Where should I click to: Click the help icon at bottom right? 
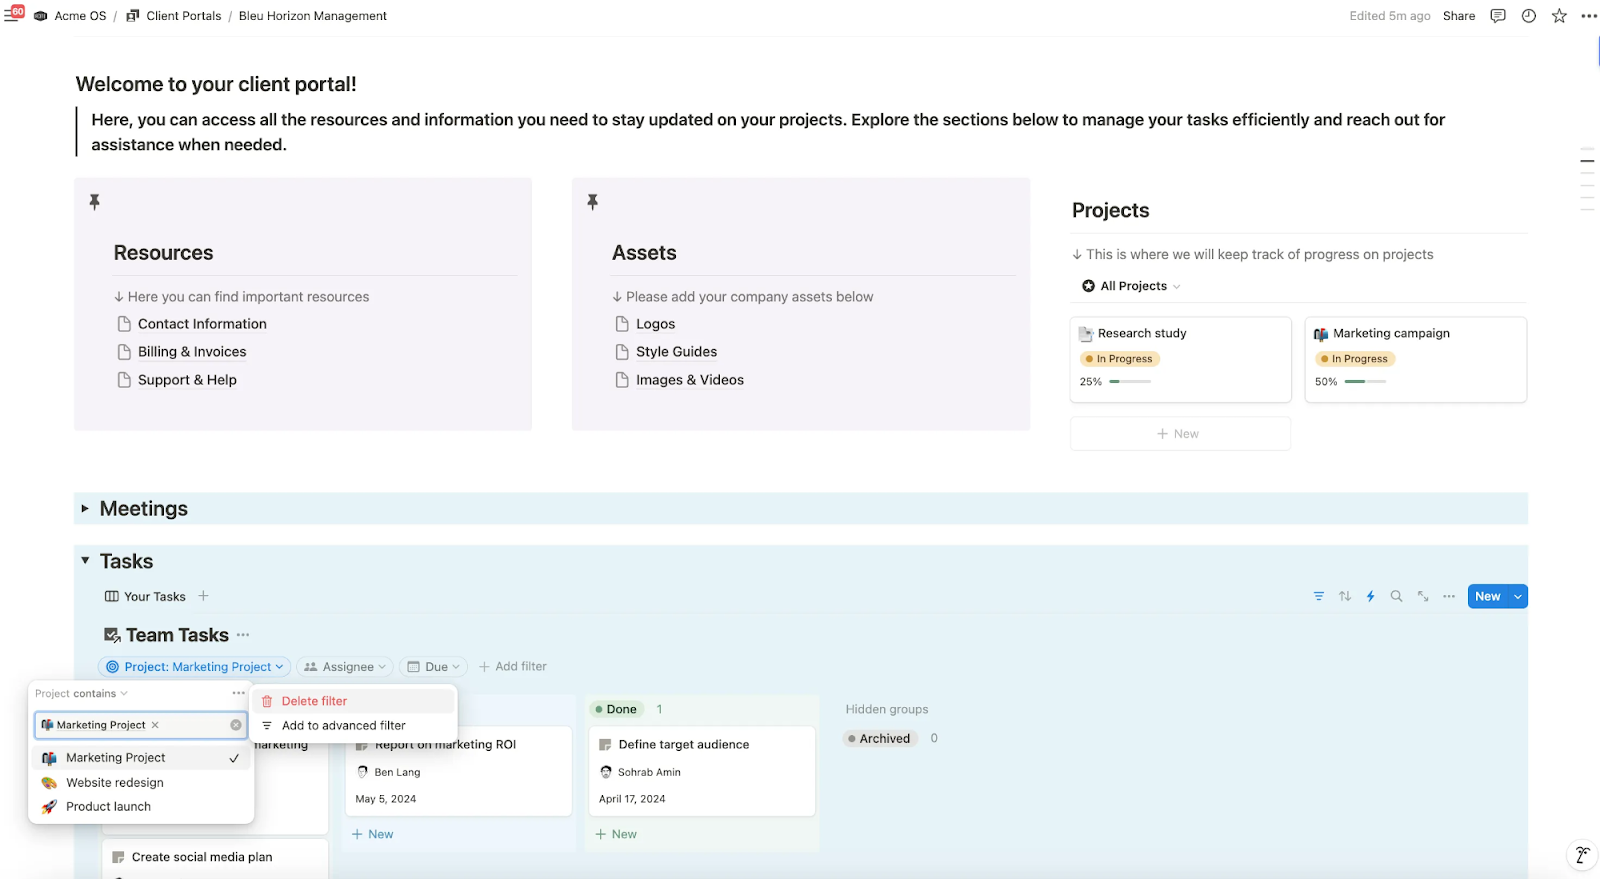(x=1582, y=855)
